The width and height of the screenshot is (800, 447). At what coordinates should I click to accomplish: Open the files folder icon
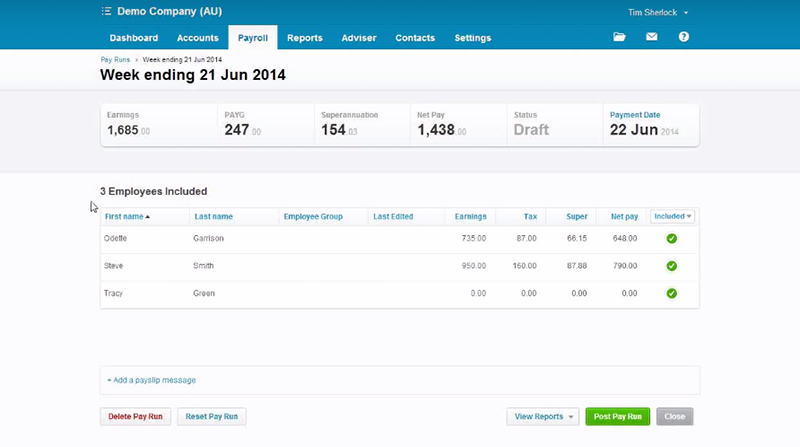pos(620,38)
